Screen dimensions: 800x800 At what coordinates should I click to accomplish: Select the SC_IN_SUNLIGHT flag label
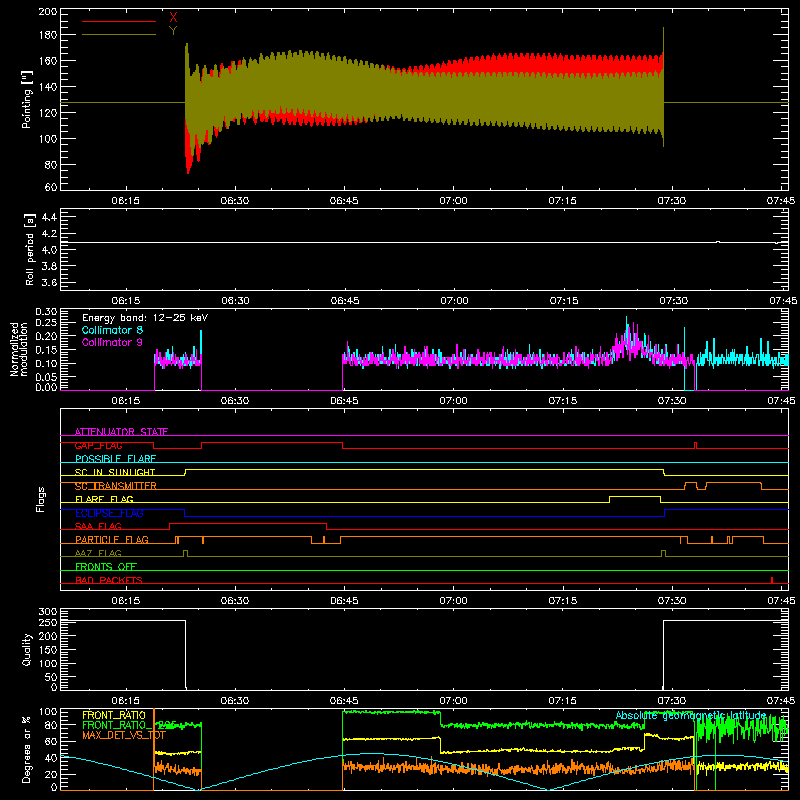pyautogui.click(x=115, y=472)
